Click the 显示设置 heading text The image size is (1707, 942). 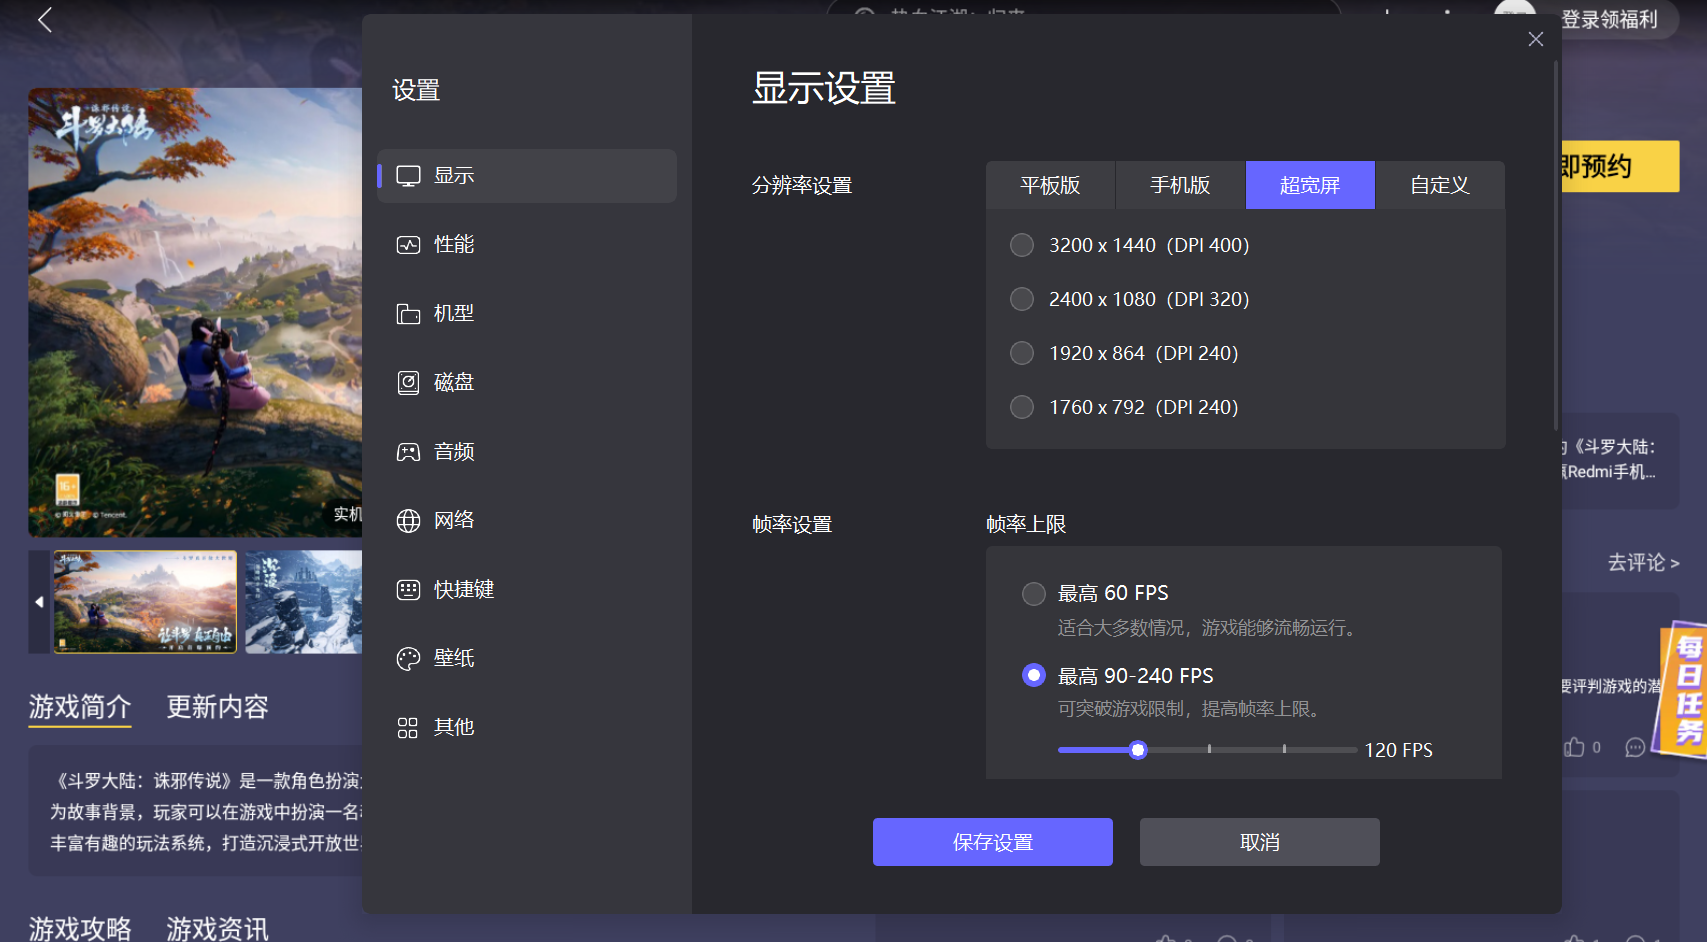824,88
